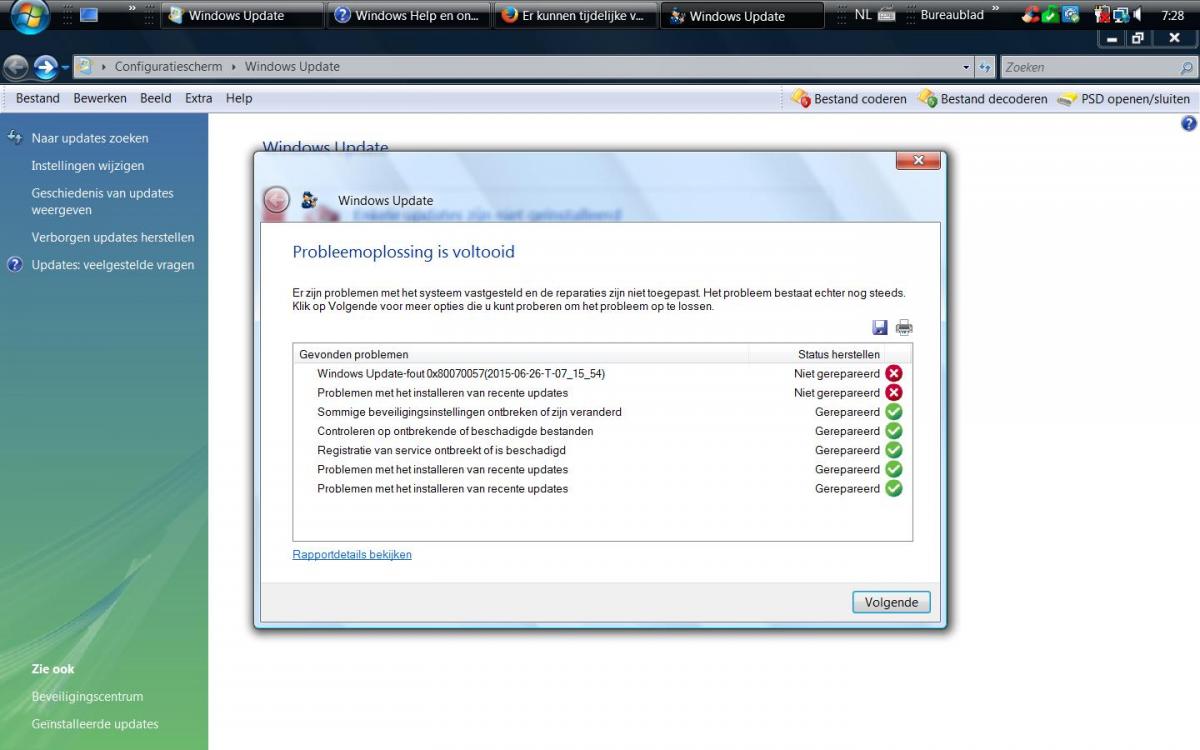Click the power/battery tray icon
The width and height of the screenshot is (1200, 750).
tap(1102, 15)
